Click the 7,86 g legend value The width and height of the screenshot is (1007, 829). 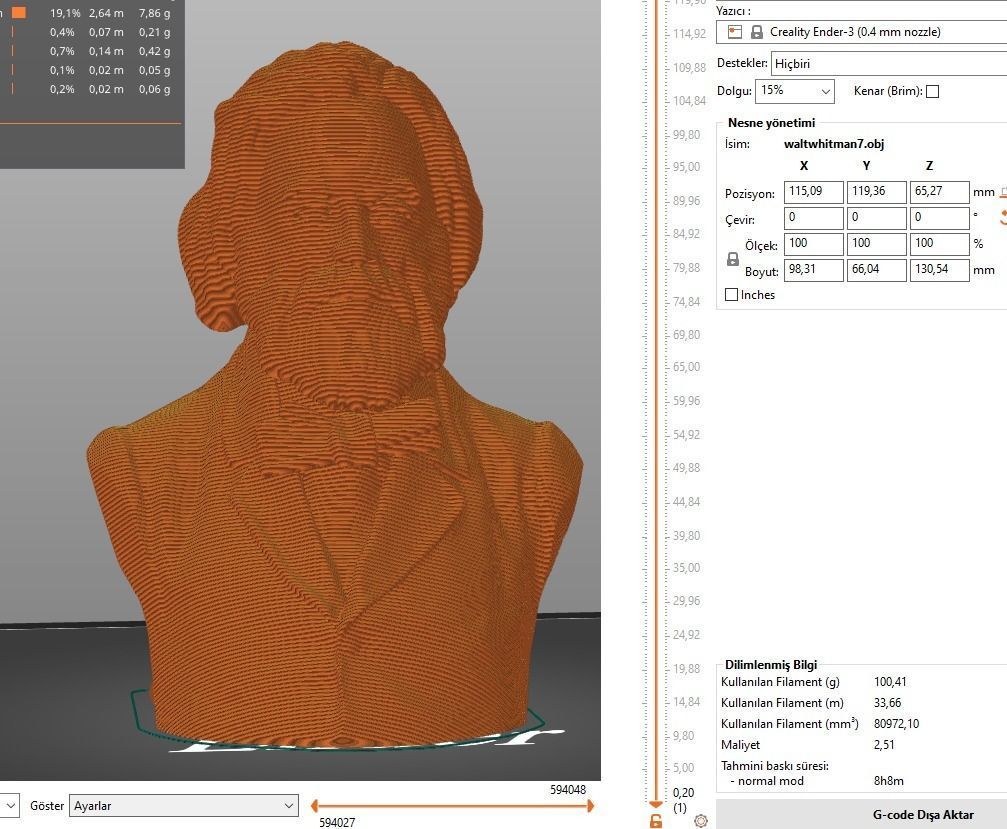155,13
